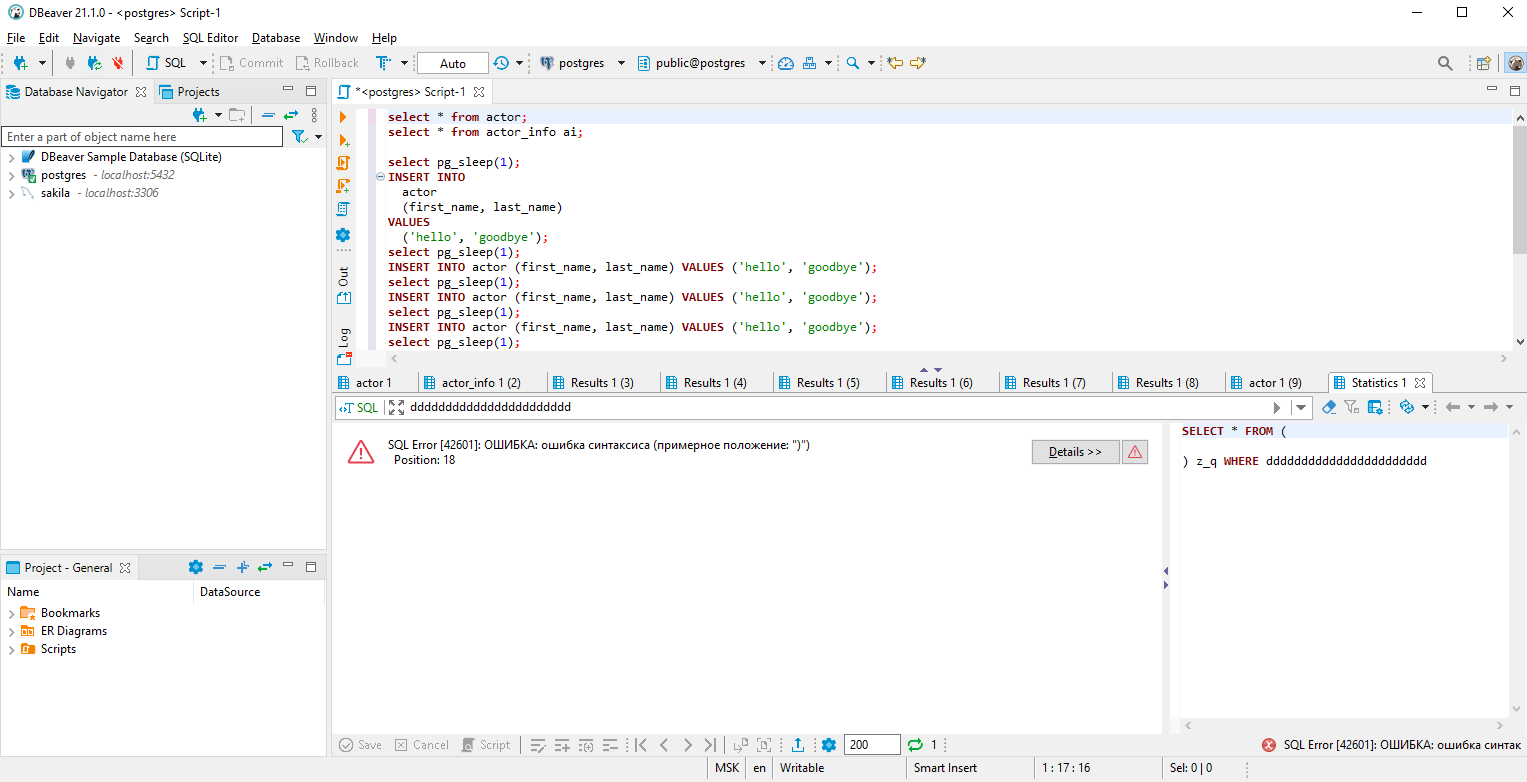Open a new SQL editor
This screenshot has width=1527, height=782.
point(168,62)
